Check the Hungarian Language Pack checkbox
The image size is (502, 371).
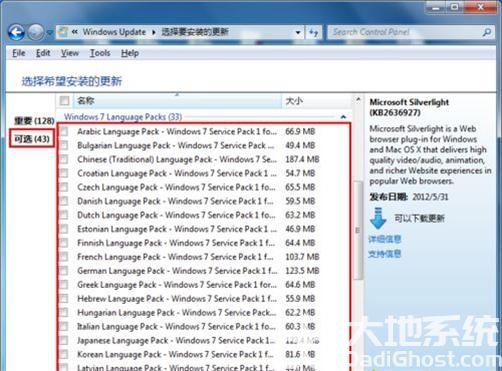[x=64, y=312]
